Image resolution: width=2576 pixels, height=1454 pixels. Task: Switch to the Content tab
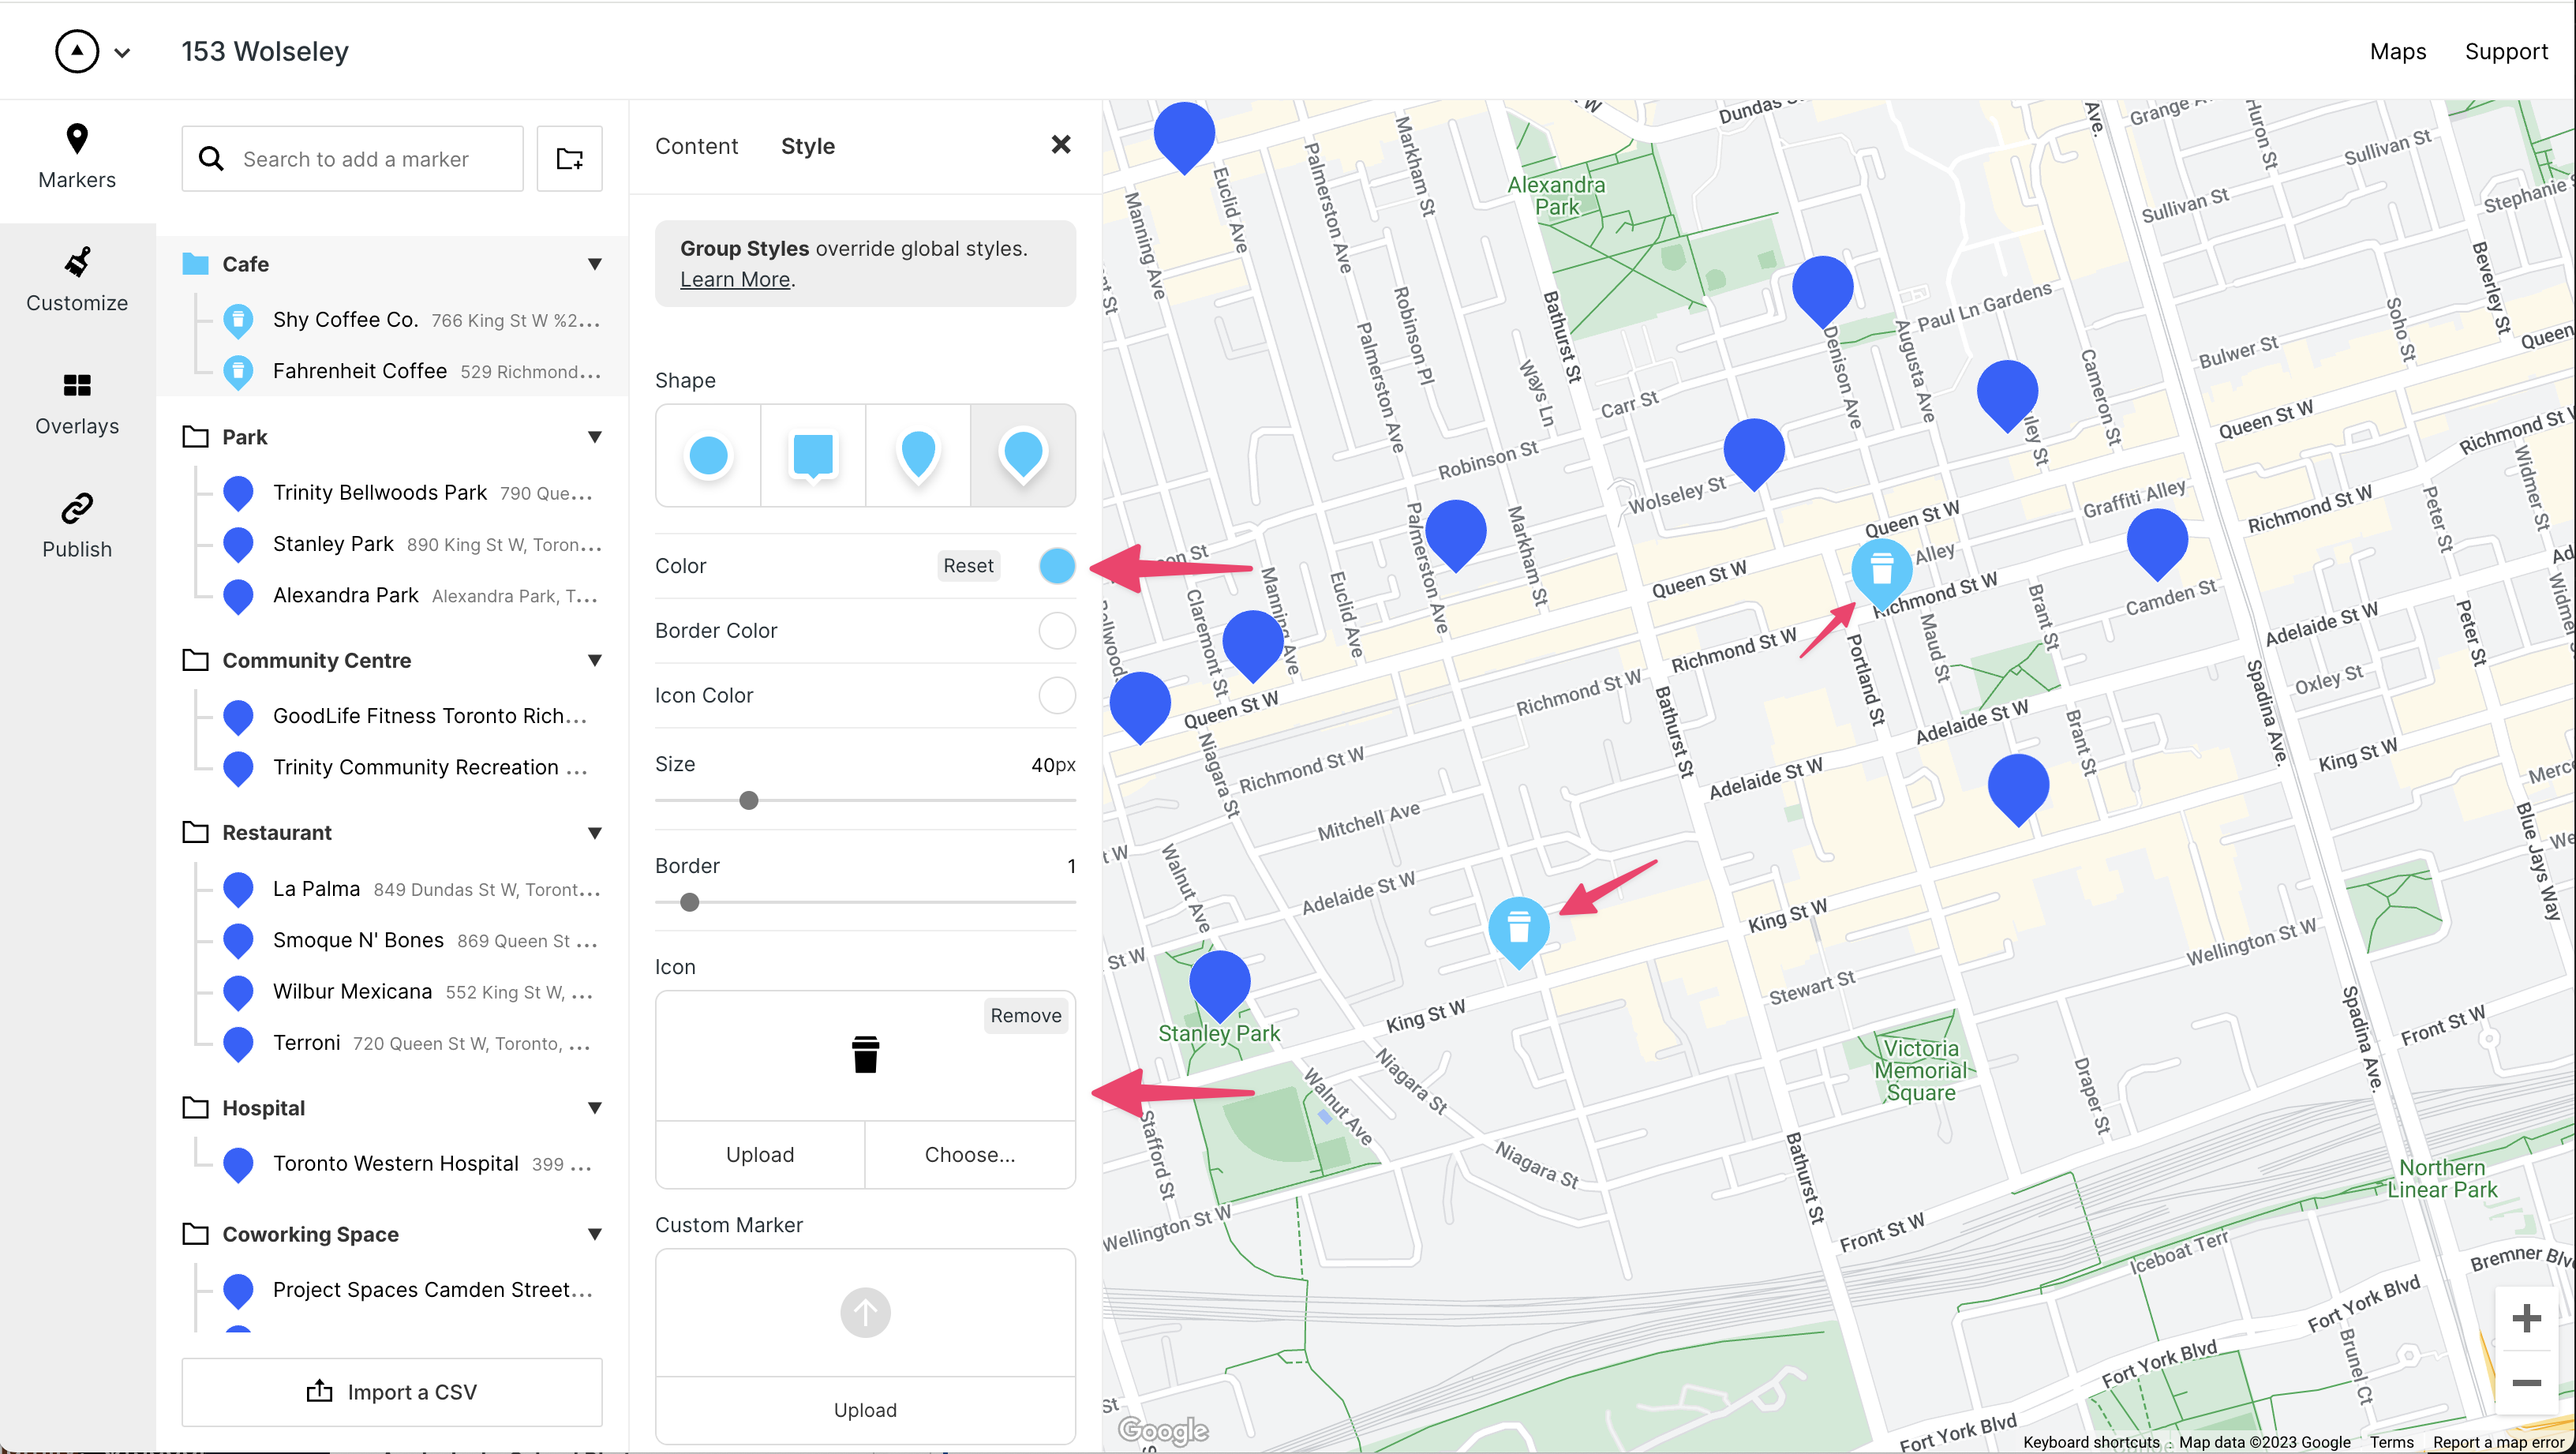pyautogui.click(x=696, y=146)
